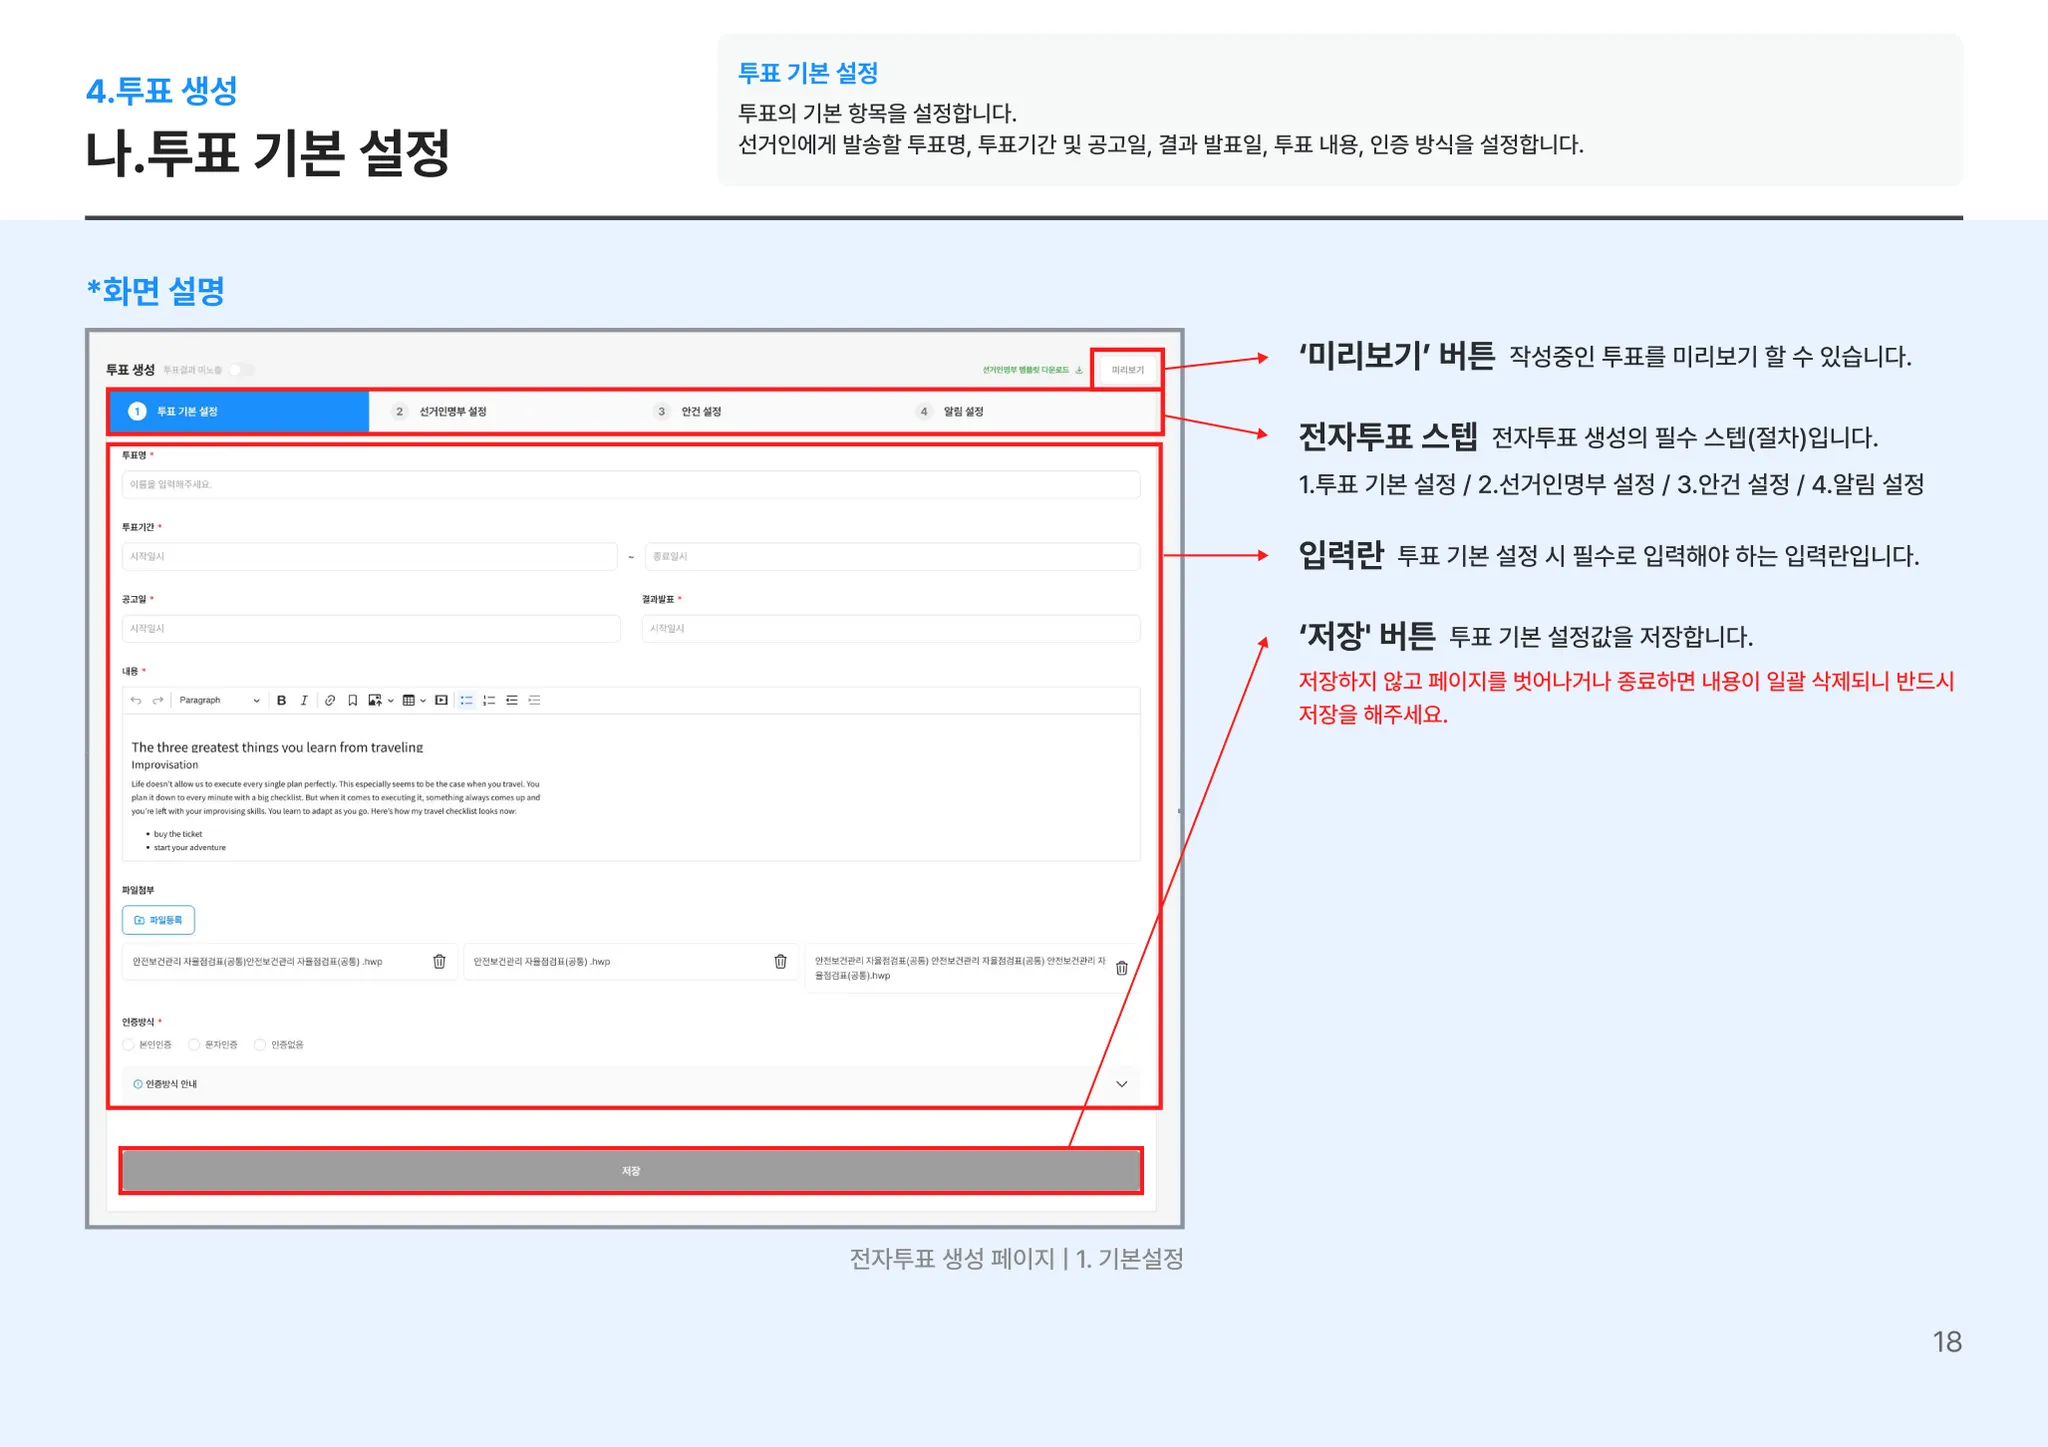The image size is (2048, 1447).
Task: Switch to the 선거인명부 설정 step tab
Action: coord(452,412)
